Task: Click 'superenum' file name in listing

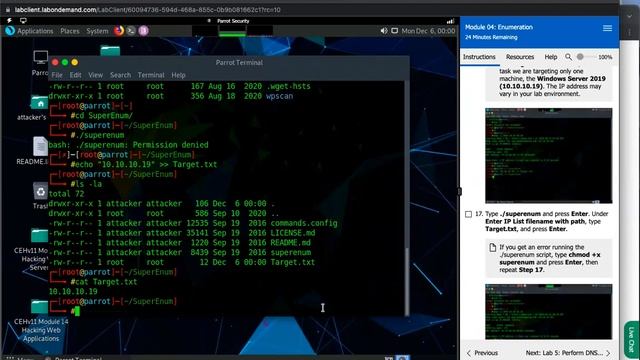Action: tap(291, 253)
